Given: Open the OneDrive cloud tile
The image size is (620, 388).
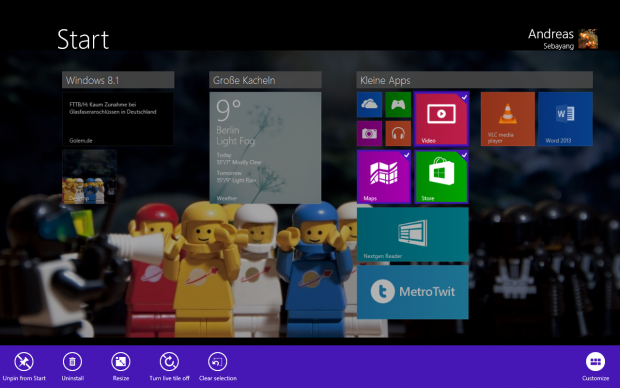Looking at the screenshot, I should coord(370,105).
